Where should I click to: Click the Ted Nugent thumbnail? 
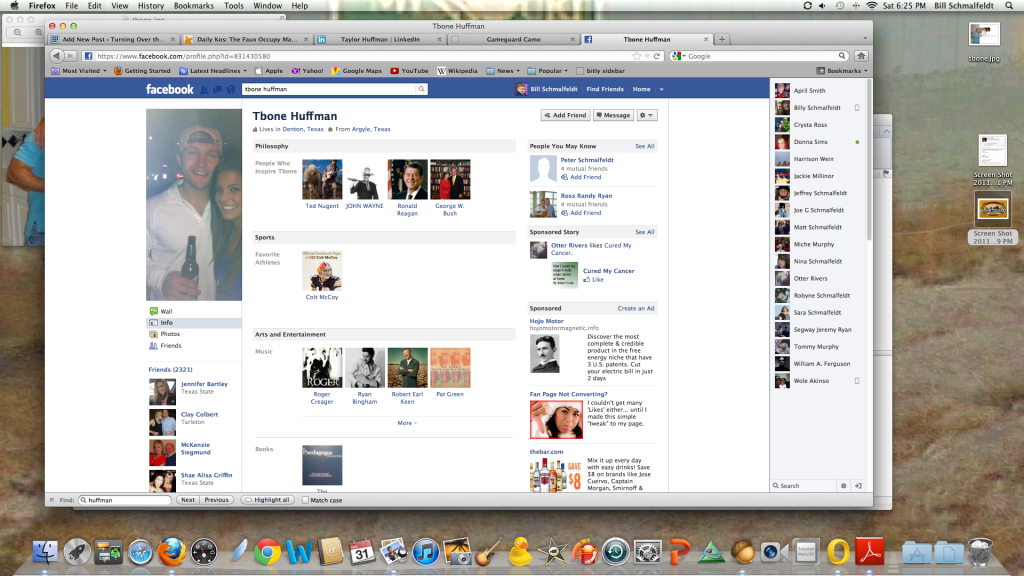322,180
